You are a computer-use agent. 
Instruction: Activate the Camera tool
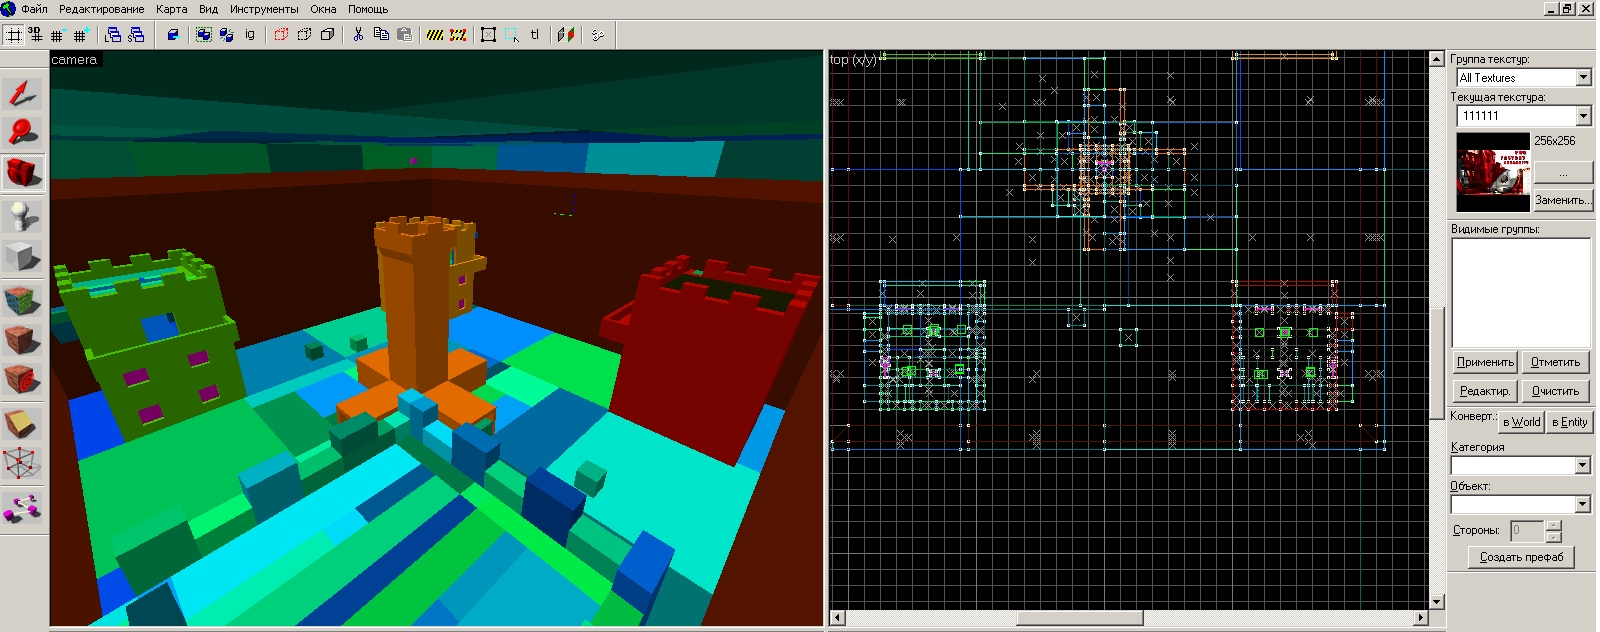click(x=22, y=172)
